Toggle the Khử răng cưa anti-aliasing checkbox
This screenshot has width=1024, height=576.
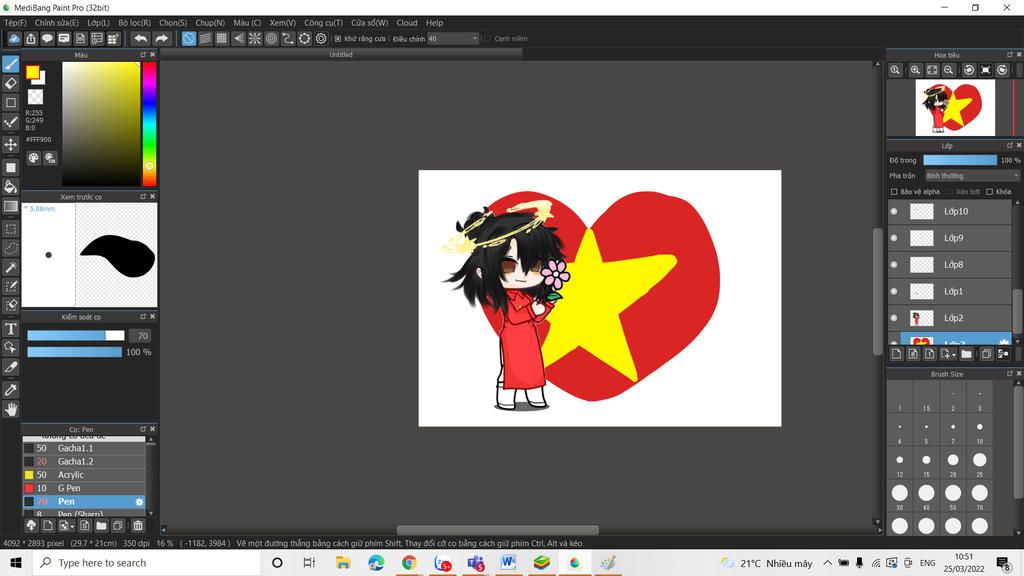coord(338,39)
